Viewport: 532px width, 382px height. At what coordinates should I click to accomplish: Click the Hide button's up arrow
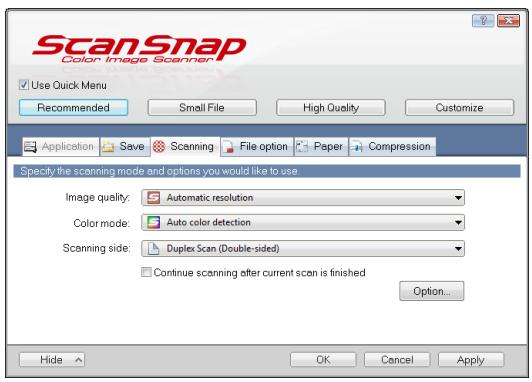tap(78, 360)
